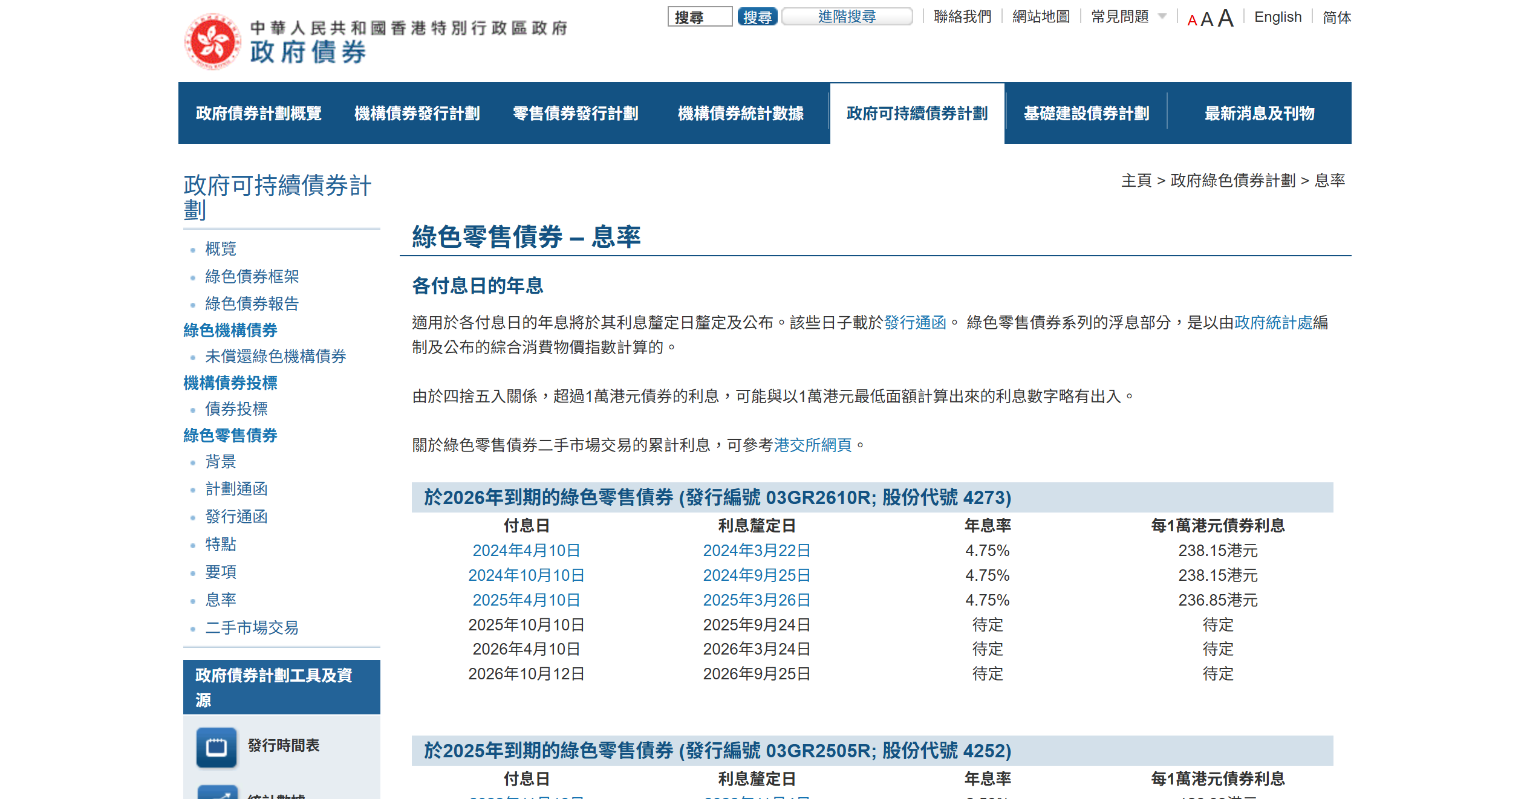Expand the dropdown arrow next to 常見問題

pyautogui.click(x=1162, y=17)
